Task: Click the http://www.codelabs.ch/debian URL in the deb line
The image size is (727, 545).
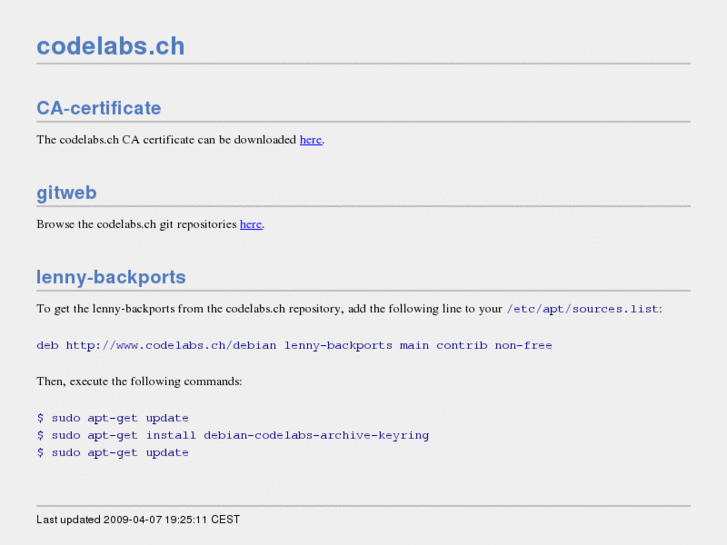Action: pyautogui.click(x=170, y=345)
